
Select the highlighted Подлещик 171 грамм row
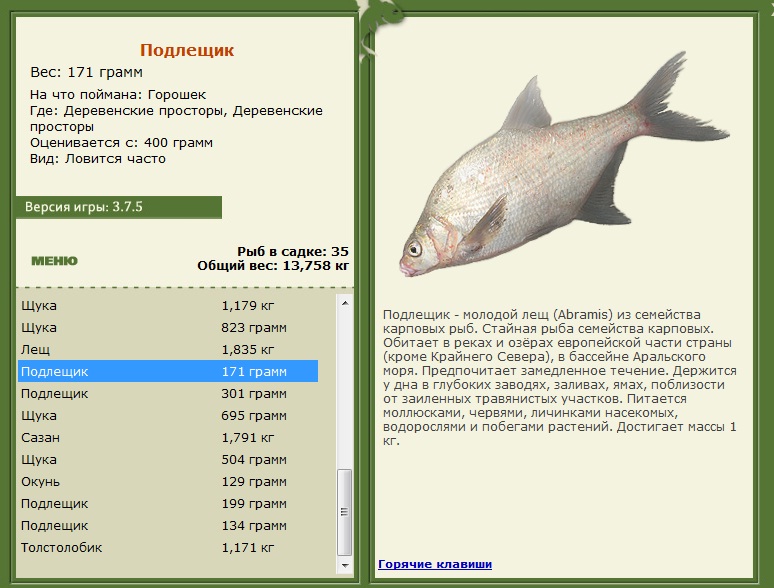point(168,371)
